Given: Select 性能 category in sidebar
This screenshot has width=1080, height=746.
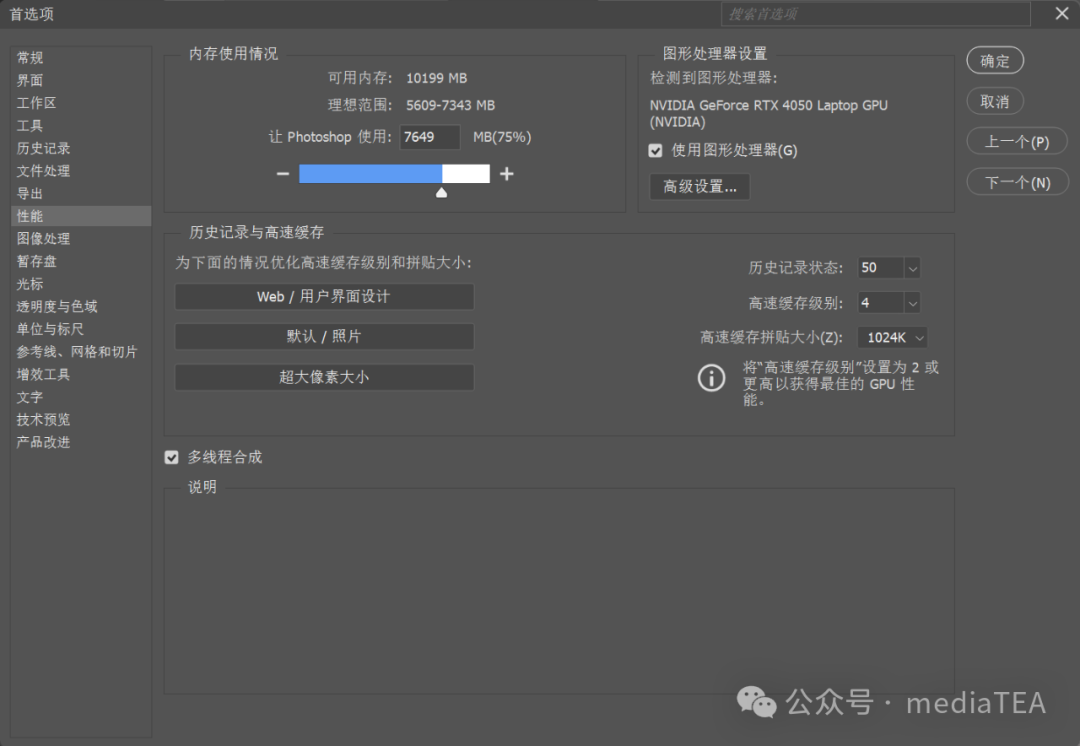Looking at the screenshot, I should (x=81, y=216).
